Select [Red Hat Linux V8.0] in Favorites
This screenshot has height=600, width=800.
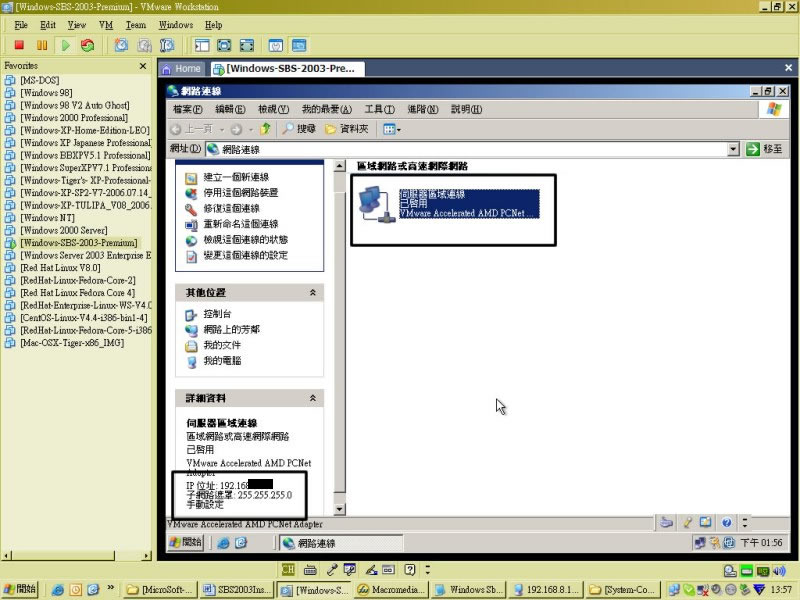[x=60, y=267]
